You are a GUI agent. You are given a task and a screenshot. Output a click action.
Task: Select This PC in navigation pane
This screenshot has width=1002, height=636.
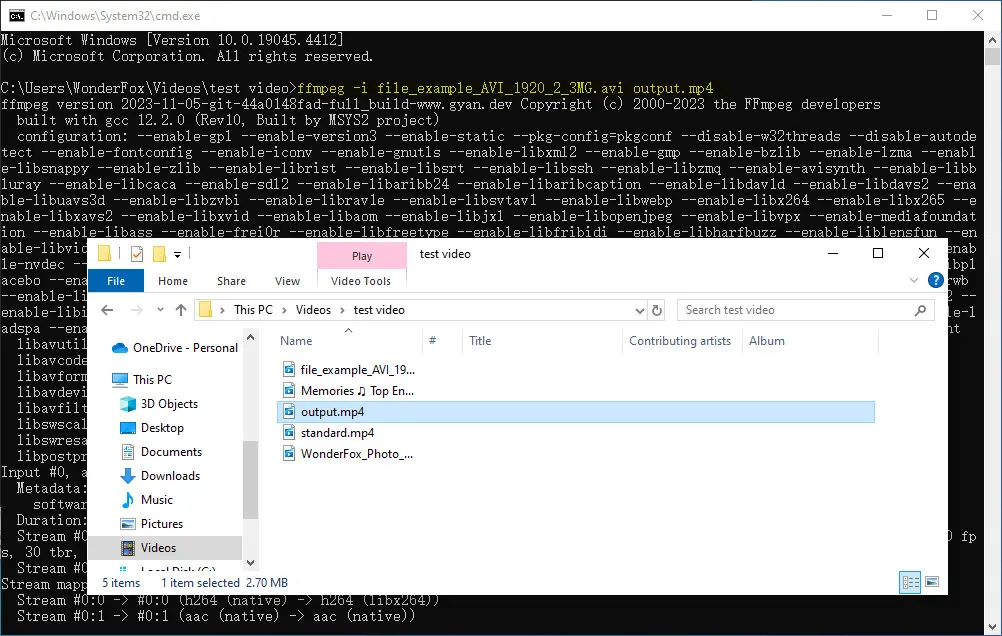tap(152, 380)
